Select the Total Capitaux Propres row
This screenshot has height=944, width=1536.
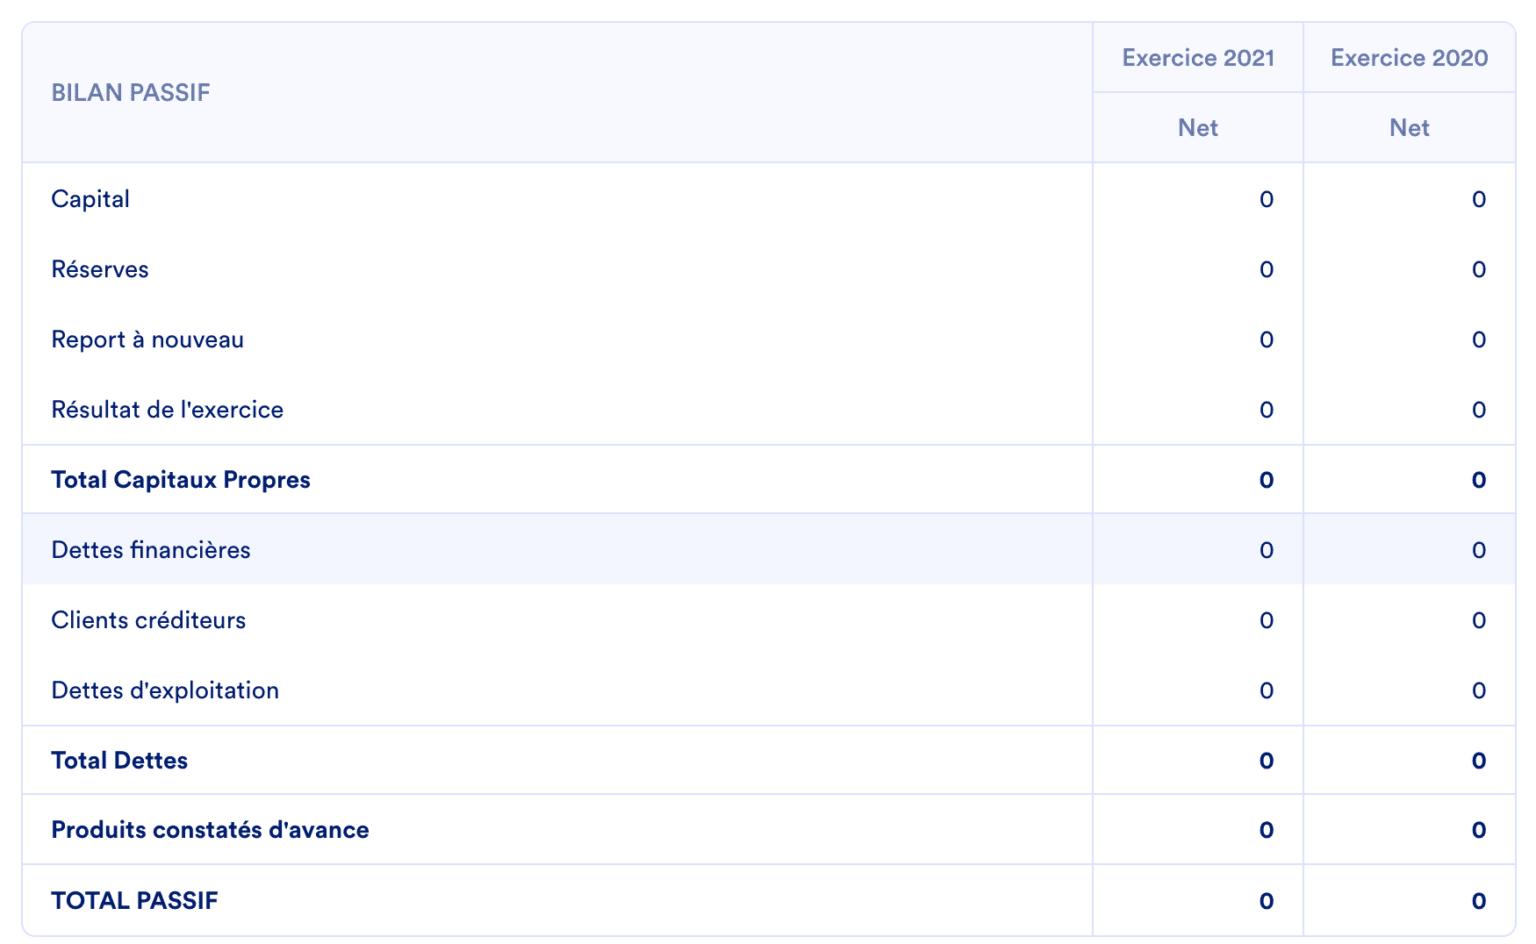point(181,480)
